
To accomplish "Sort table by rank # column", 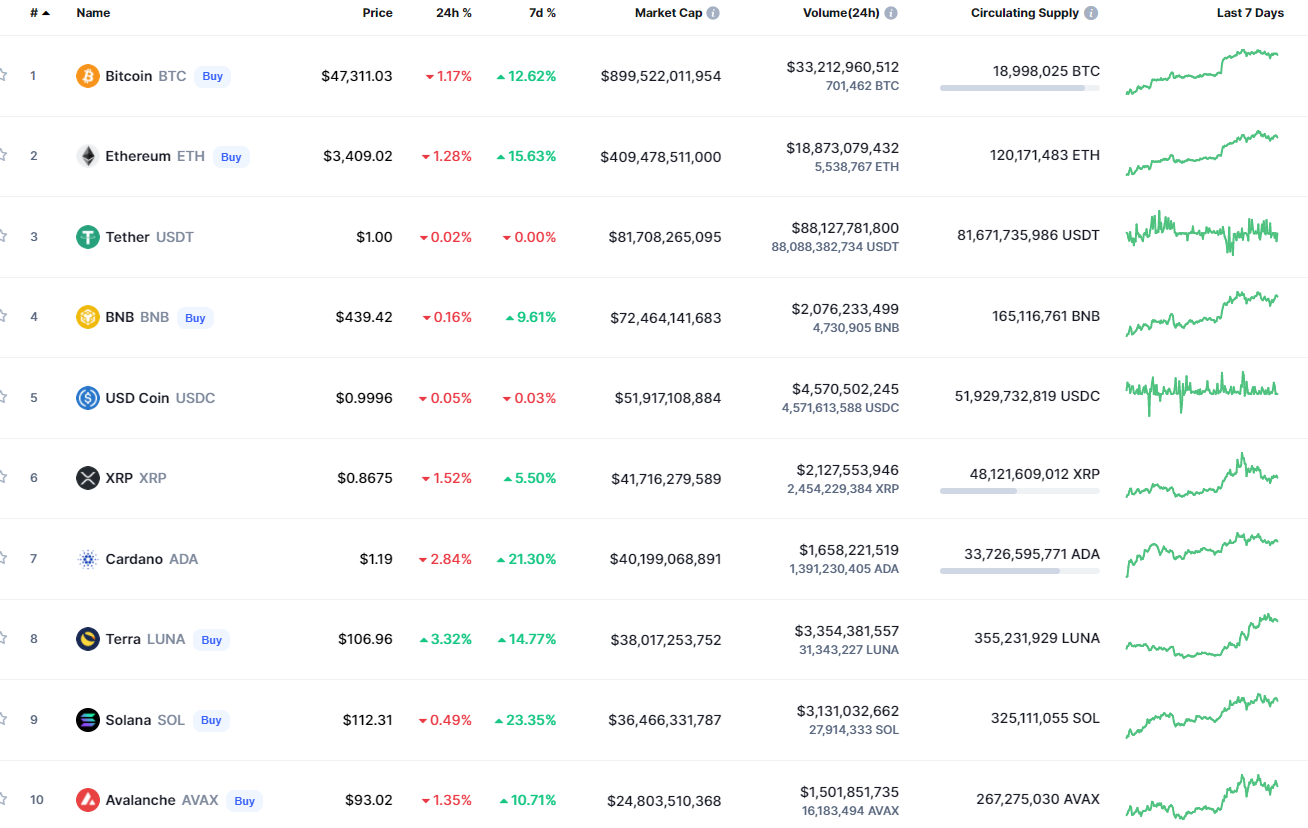I will (x=38, y=13).
